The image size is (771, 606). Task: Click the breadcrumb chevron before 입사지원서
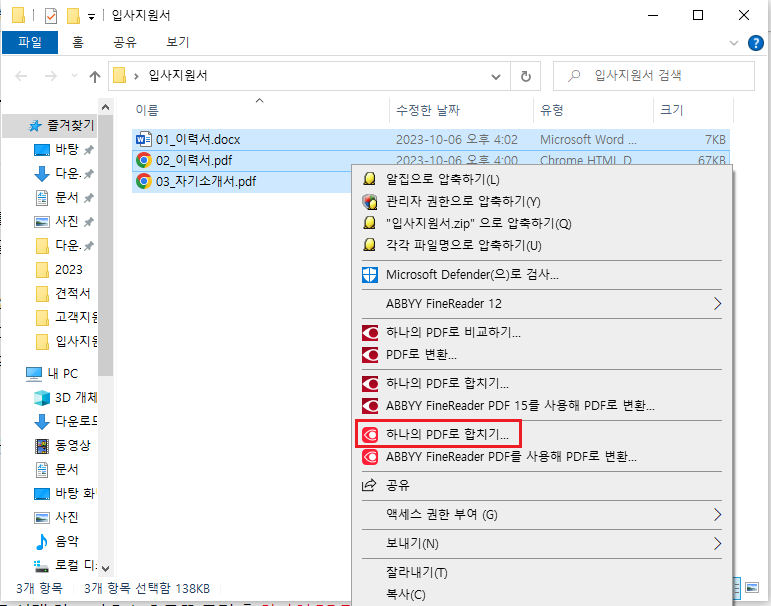coord(136,76)
